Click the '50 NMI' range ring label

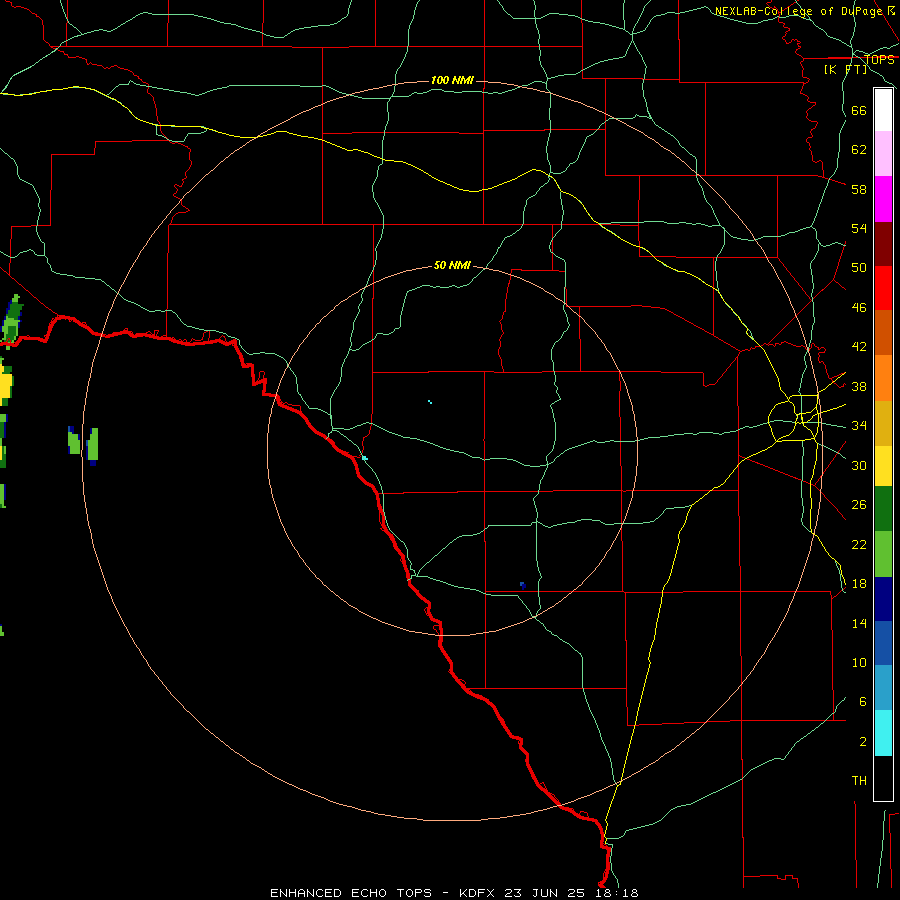point(452,265)
